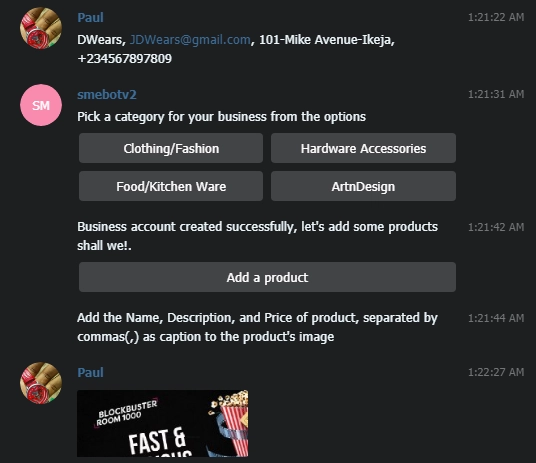The image size is (536, 463).
Task: Click the 1:21:42 AM timestamp
Action: click(496, 227)
